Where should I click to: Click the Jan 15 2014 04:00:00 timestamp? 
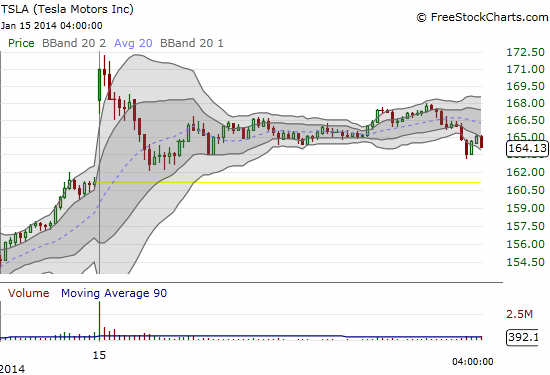(52, 26)
